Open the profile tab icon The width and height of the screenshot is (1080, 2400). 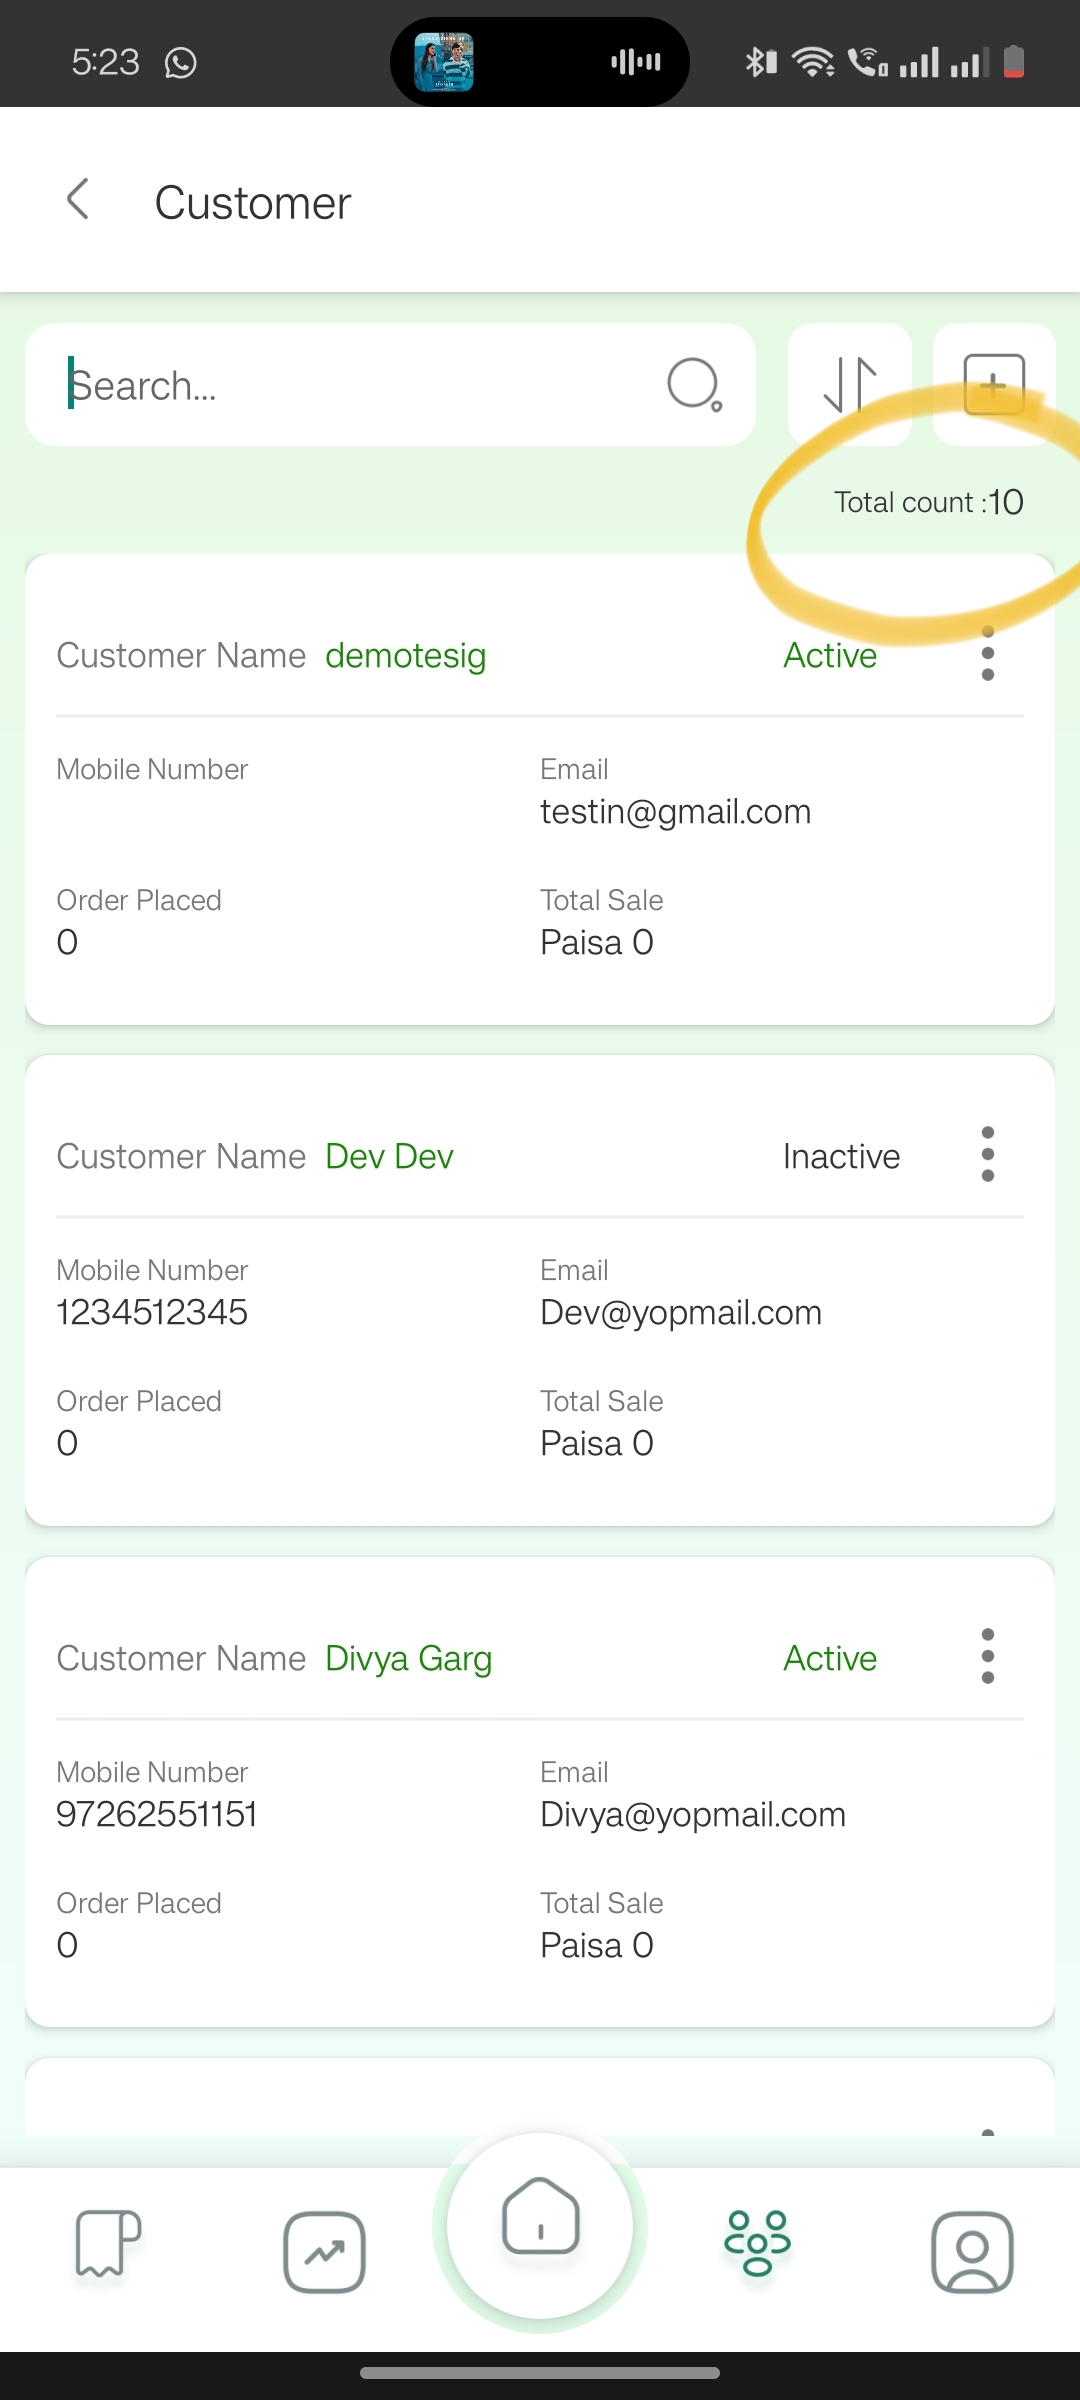(972, 2252)
